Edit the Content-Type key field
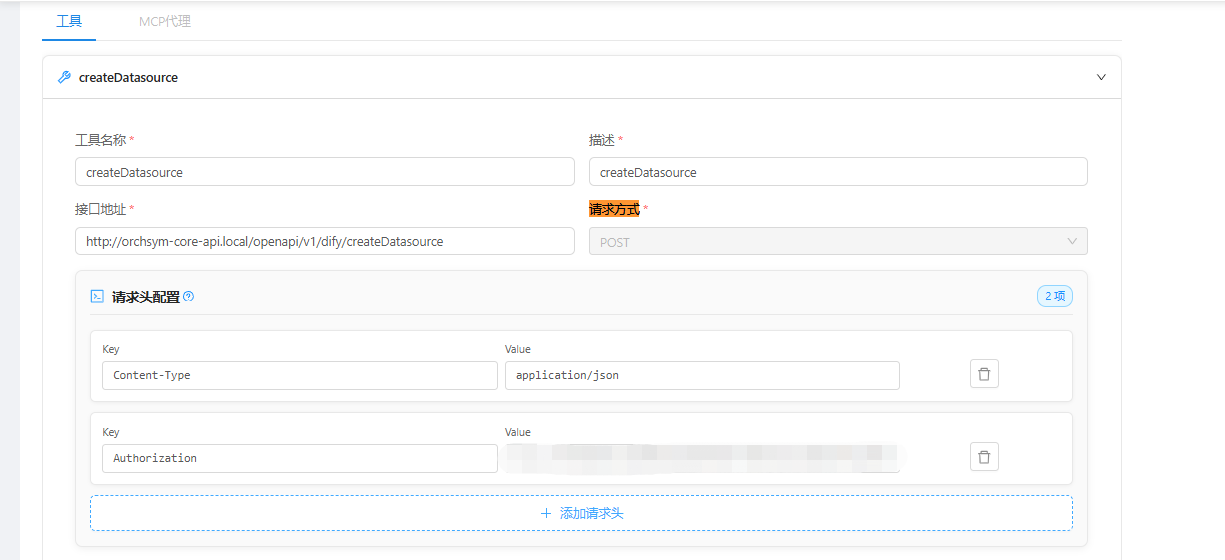 [x=299, y=375]
